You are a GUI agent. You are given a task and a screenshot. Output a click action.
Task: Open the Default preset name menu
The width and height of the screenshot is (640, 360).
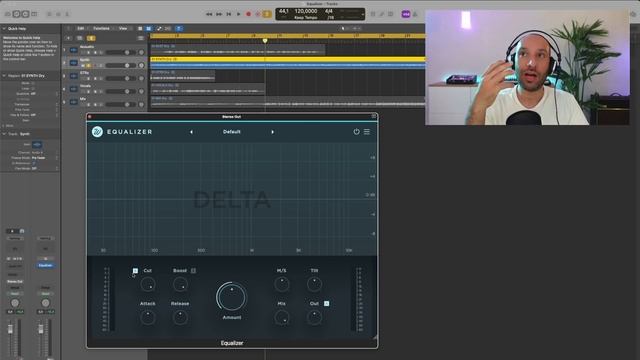point(231,132)
